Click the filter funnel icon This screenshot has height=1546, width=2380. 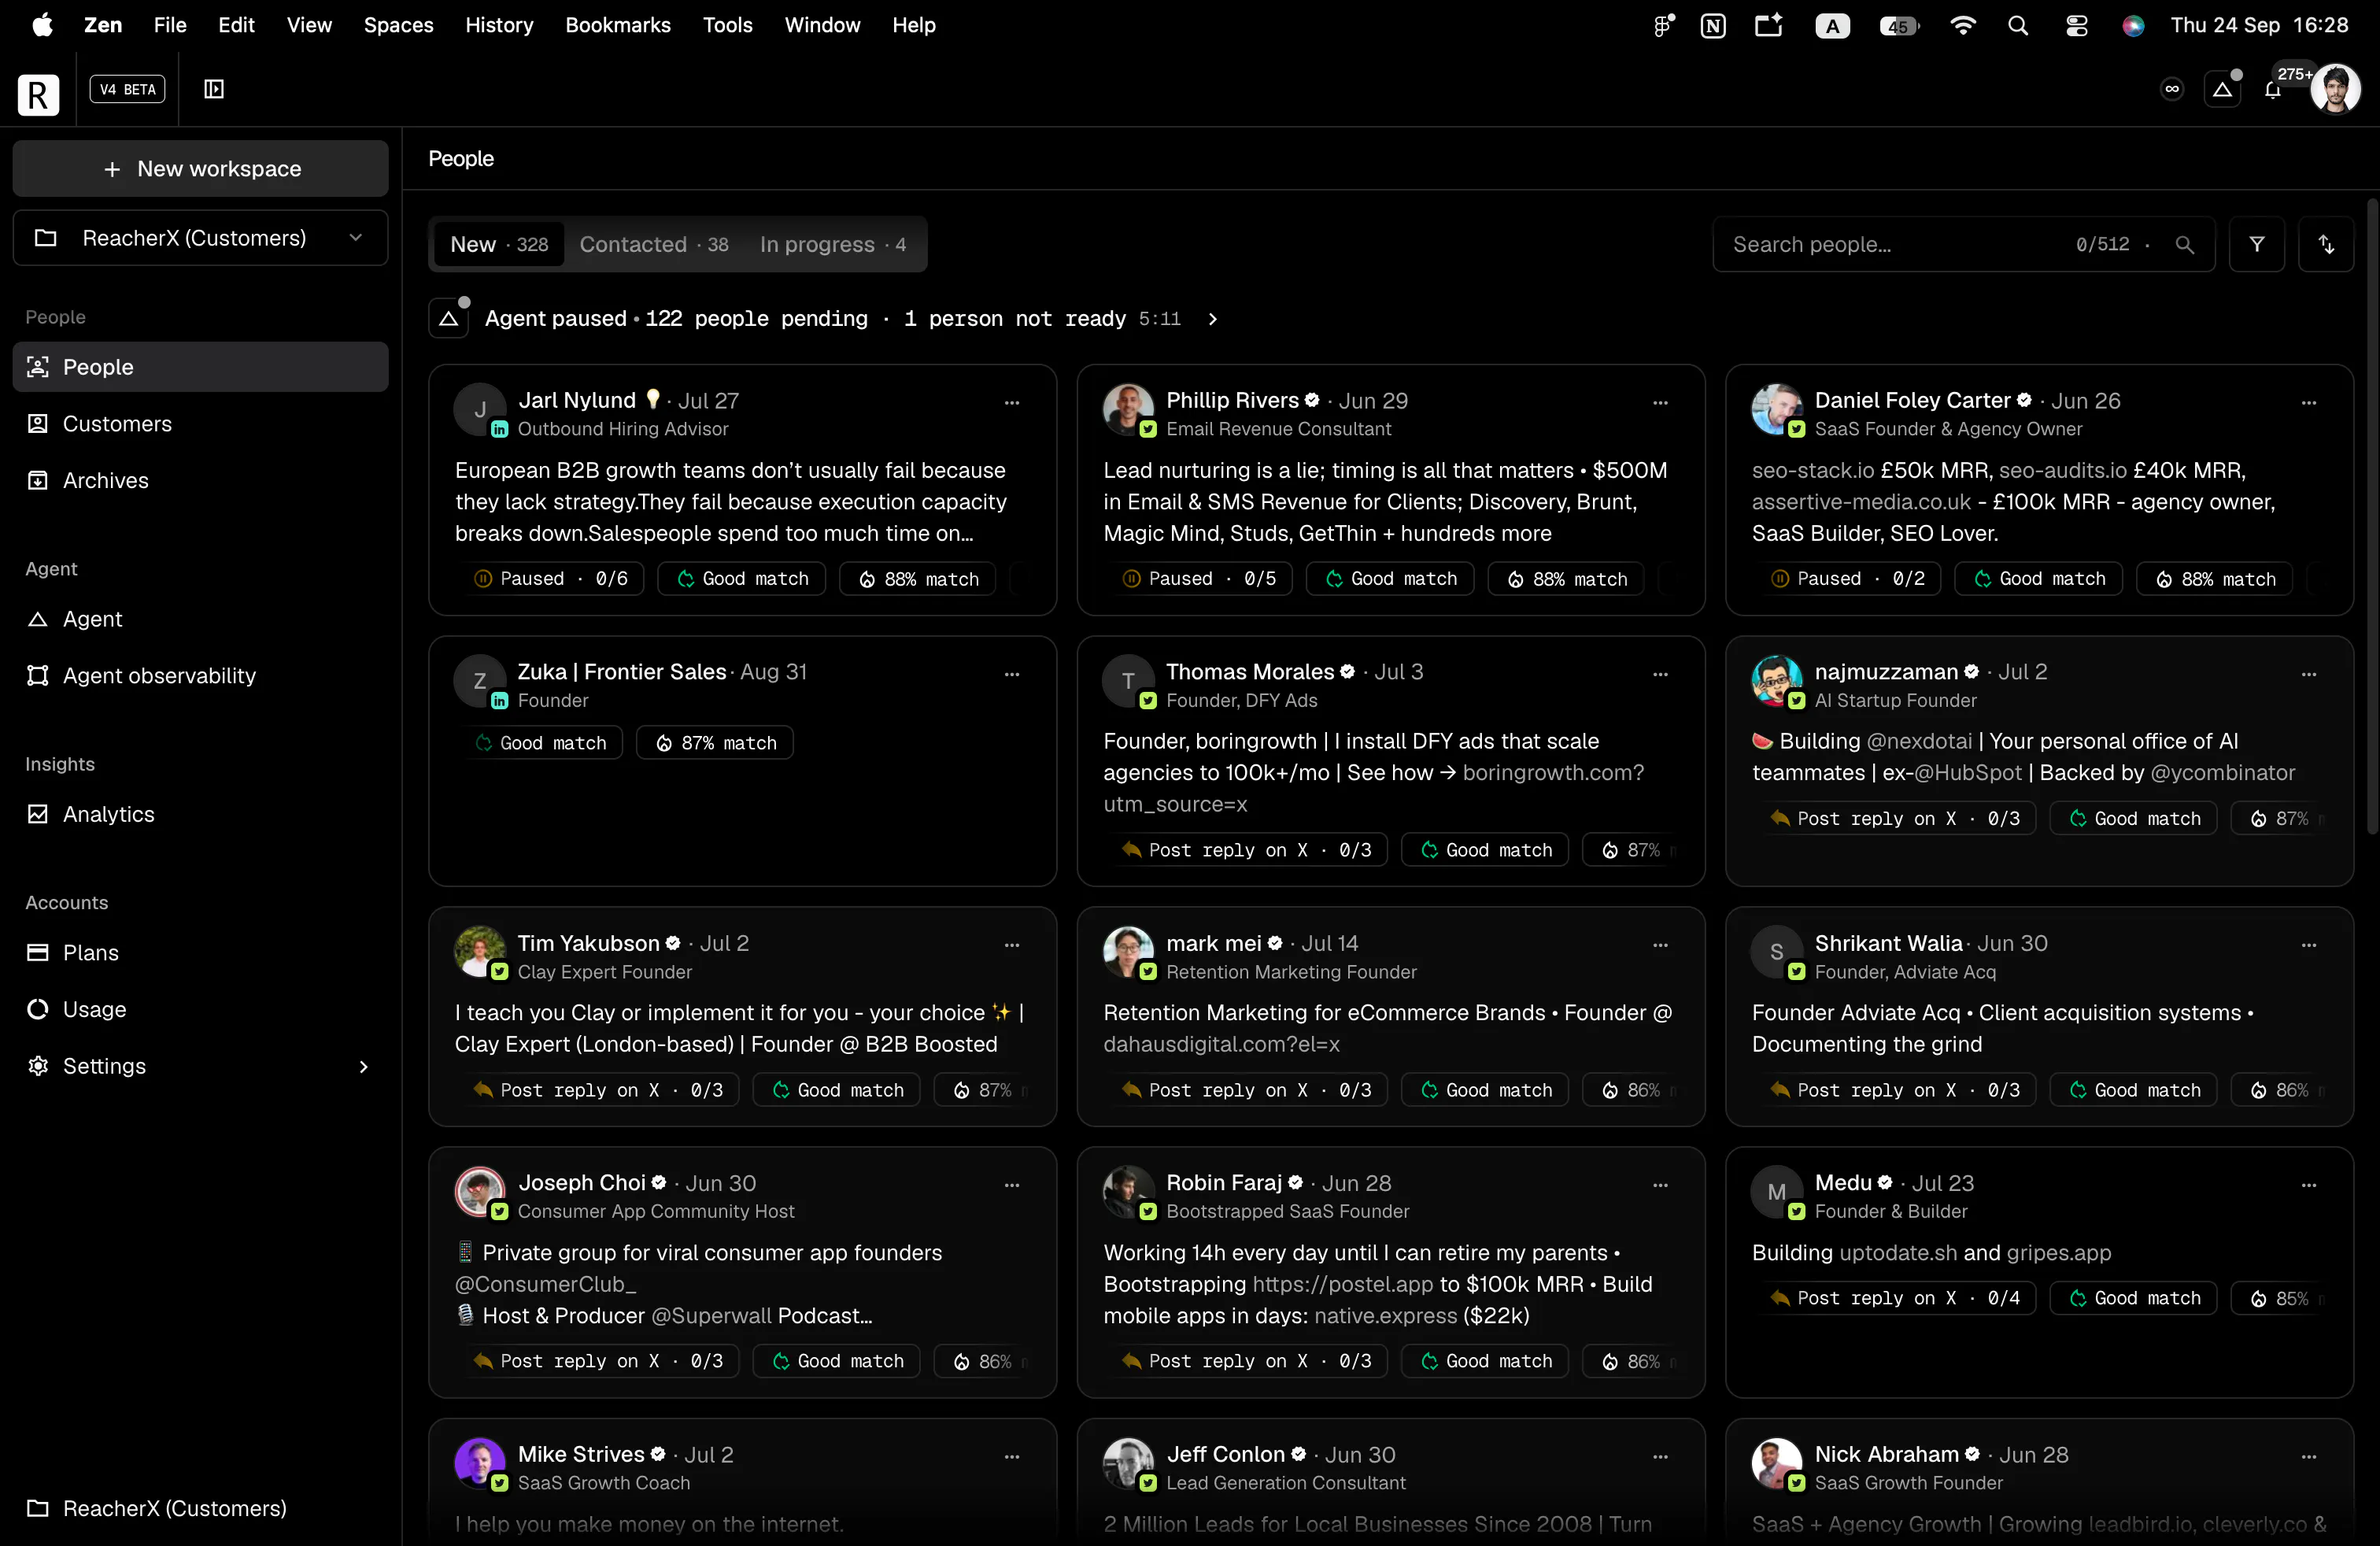click(x=2256, y=244)
